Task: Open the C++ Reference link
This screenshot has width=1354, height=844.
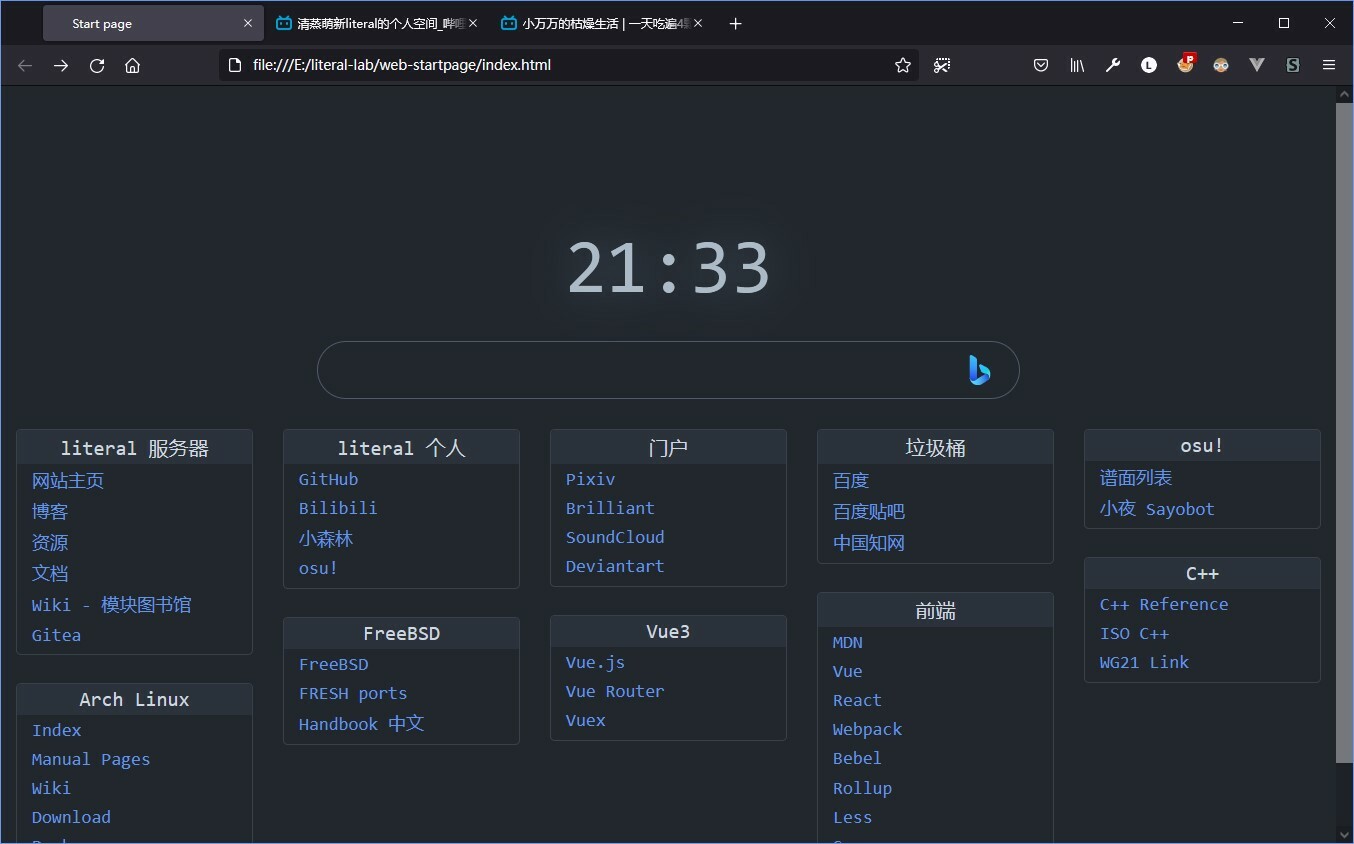Action: 1164,604
